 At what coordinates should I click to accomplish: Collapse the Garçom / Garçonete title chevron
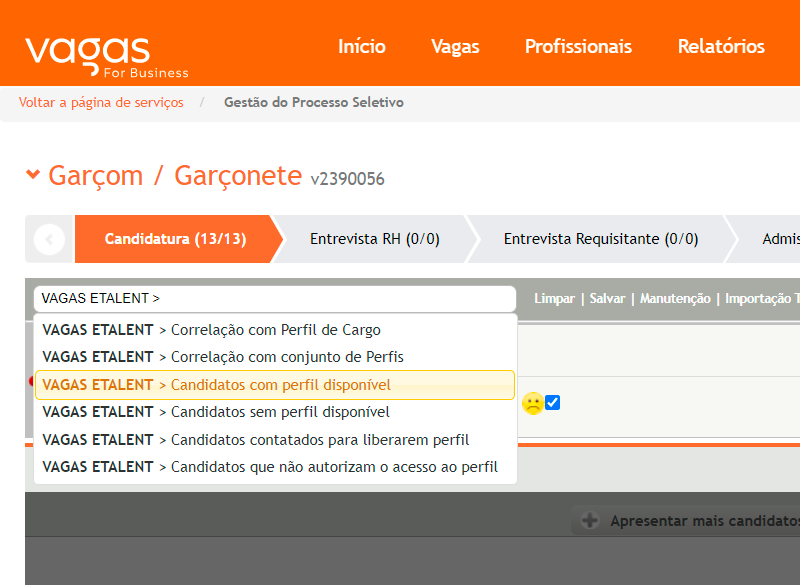[33, 175]
